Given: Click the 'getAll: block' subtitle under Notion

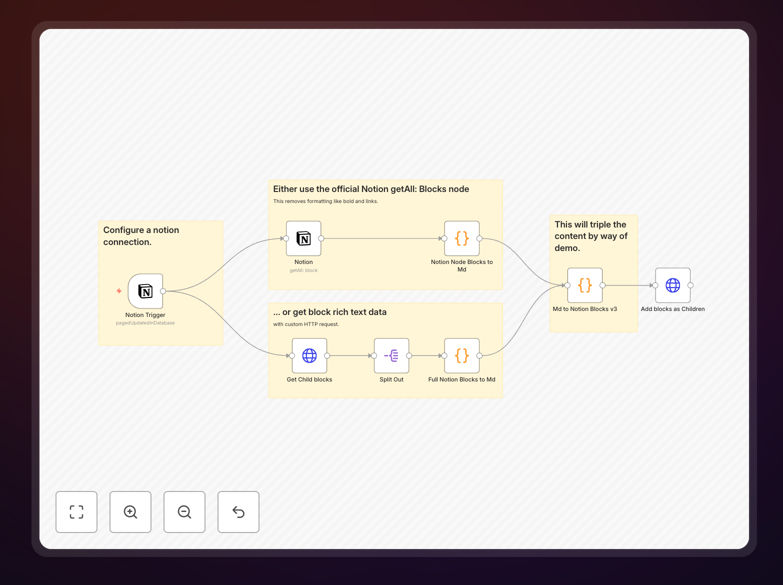Looking at the screenshot, I should [x=304, y=270].
